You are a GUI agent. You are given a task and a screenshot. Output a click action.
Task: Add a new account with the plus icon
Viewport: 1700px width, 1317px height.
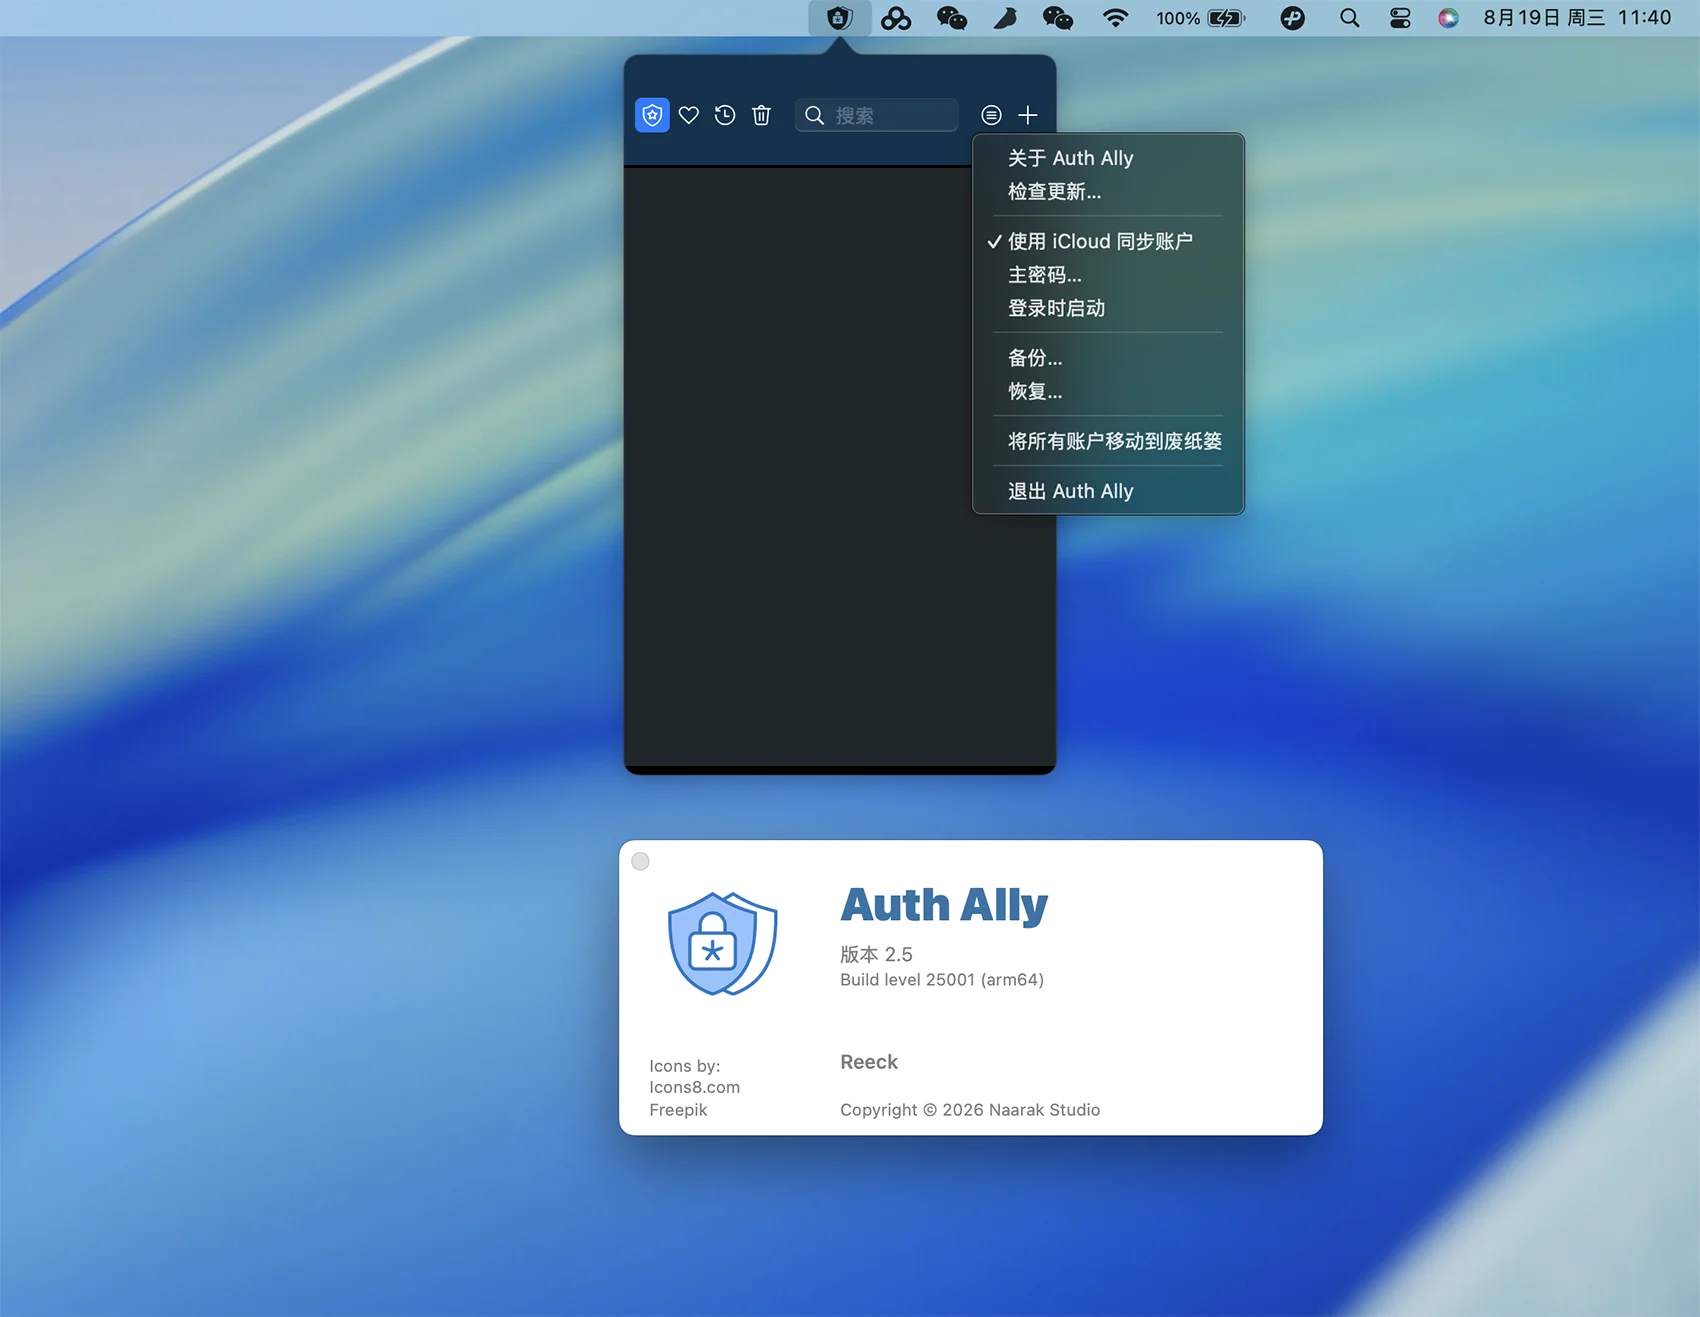pos(1028,115)
